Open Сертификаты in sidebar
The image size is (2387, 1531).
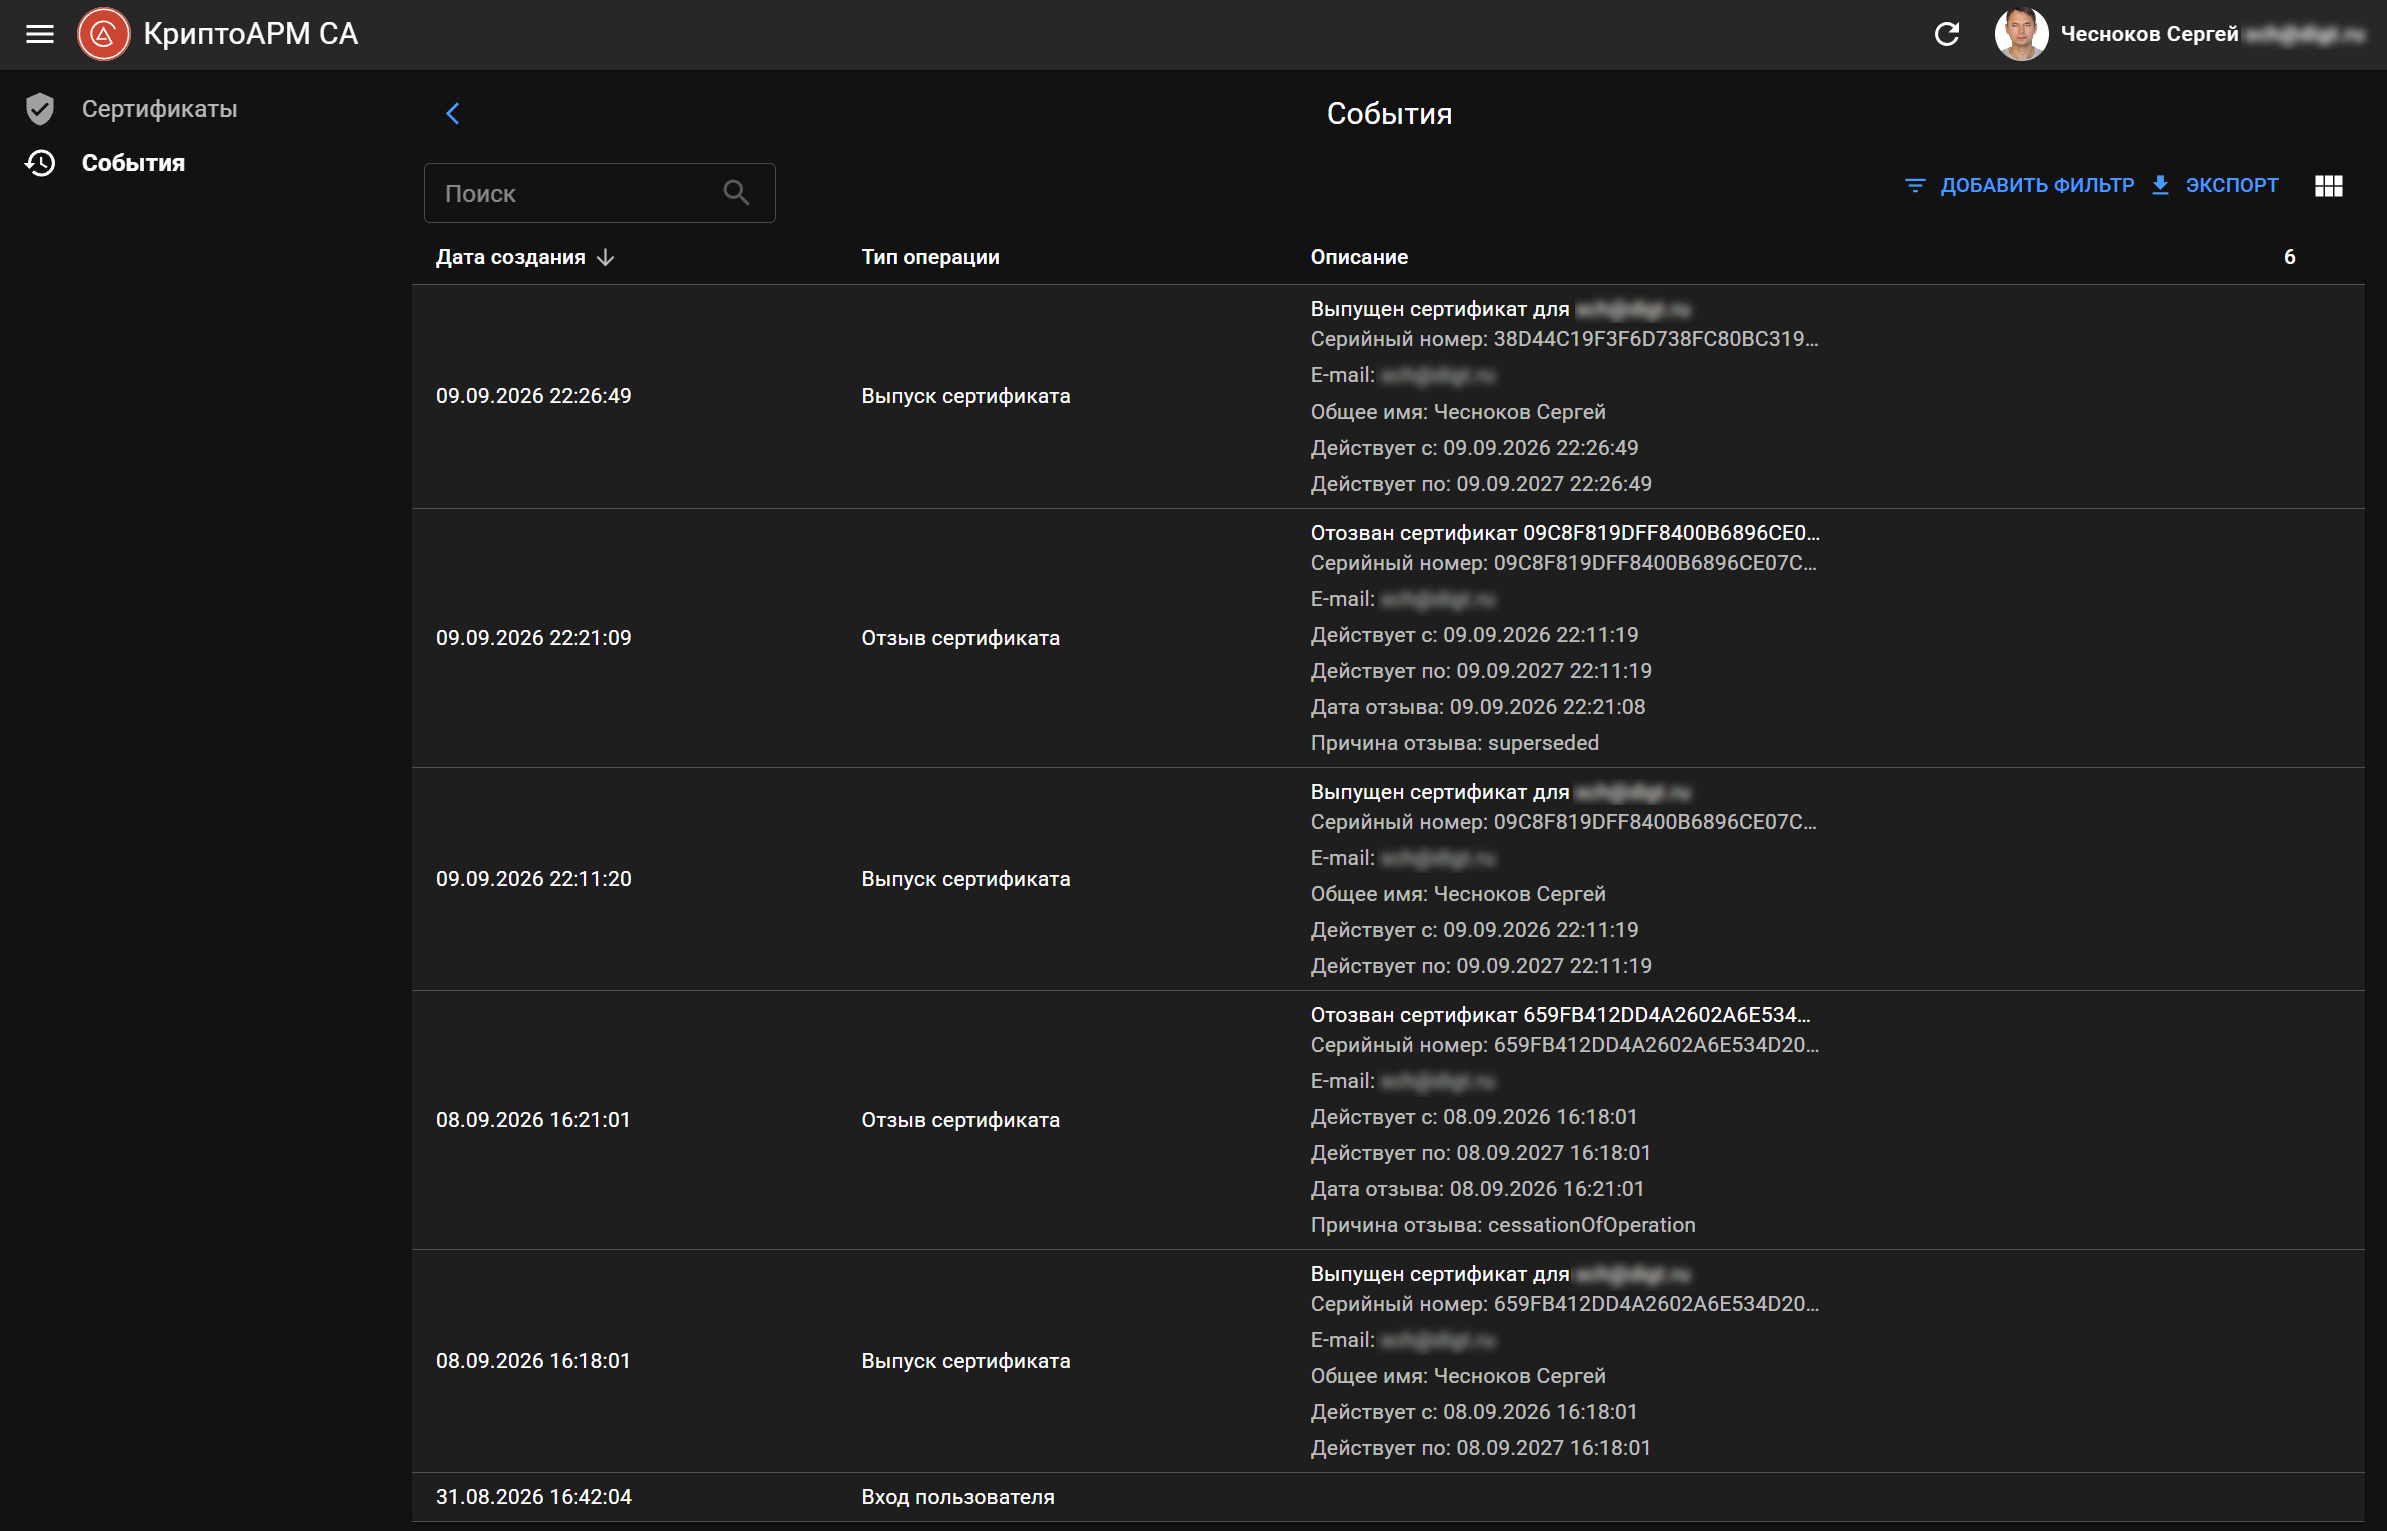click(159, 109)
